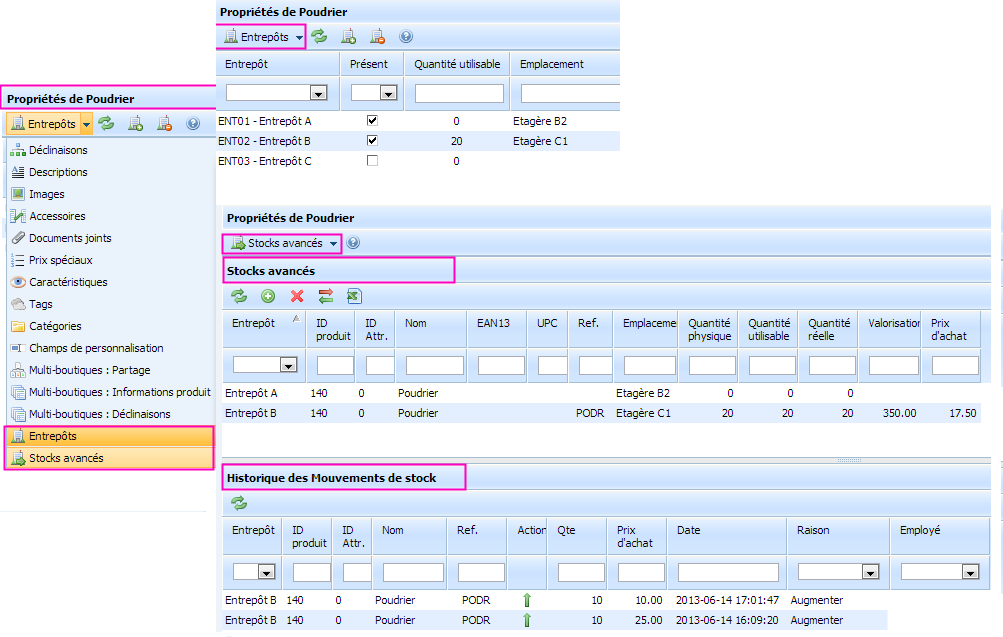Click red X delete stock icon
Viewport: 1003px width, 637px height.
297,296
